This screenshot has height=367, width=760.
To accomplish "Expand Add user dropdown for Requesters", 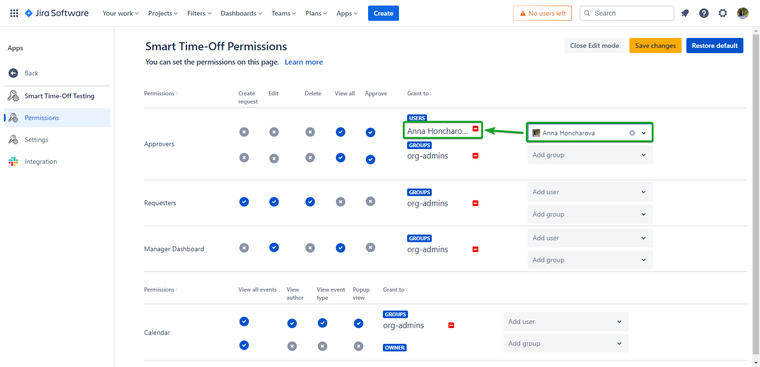I will point(590,192).
